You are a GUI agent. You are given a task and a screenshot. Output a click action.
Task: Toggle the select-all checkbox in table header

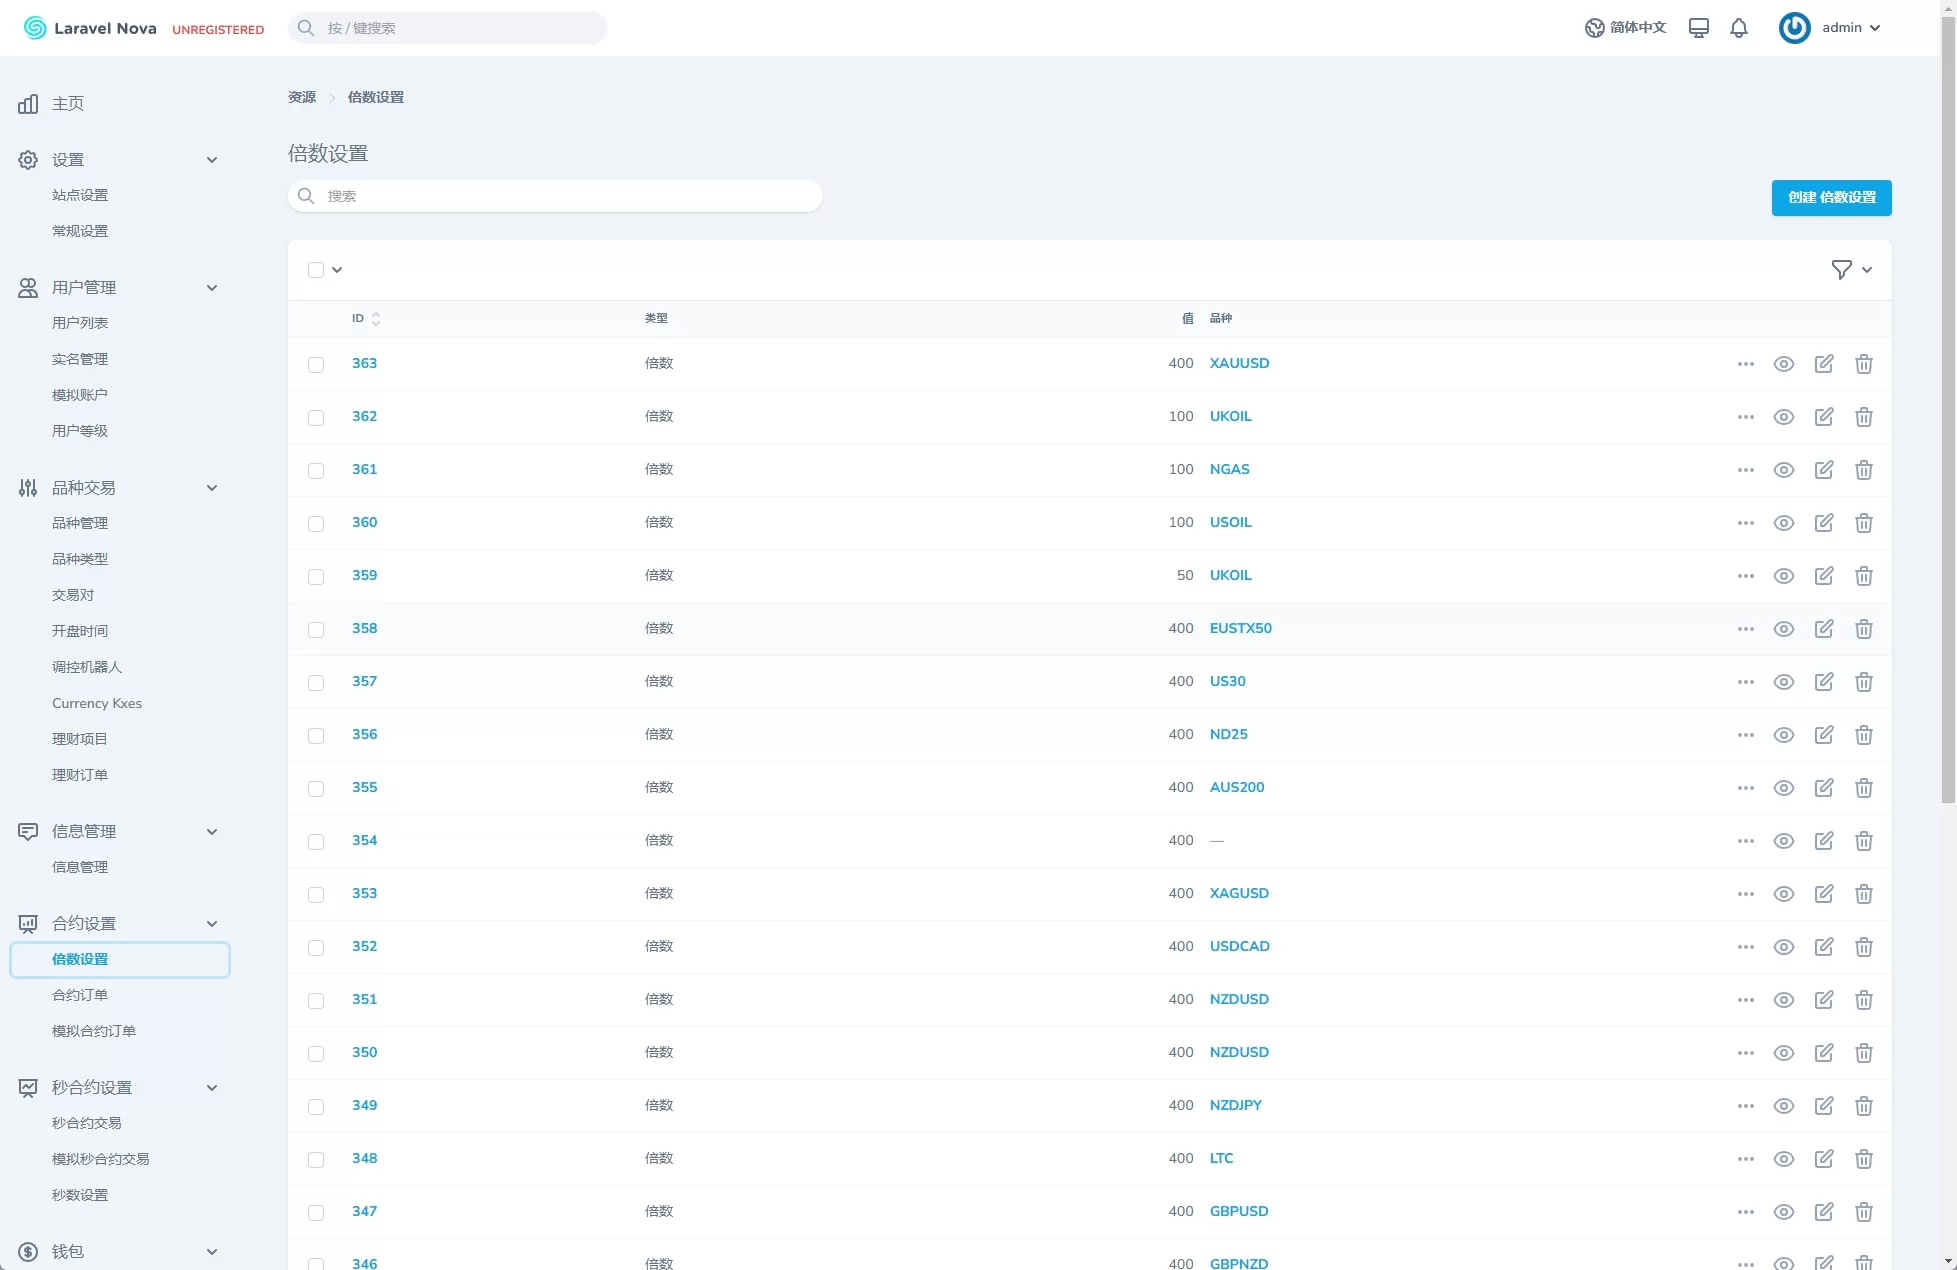pos(316,270)
